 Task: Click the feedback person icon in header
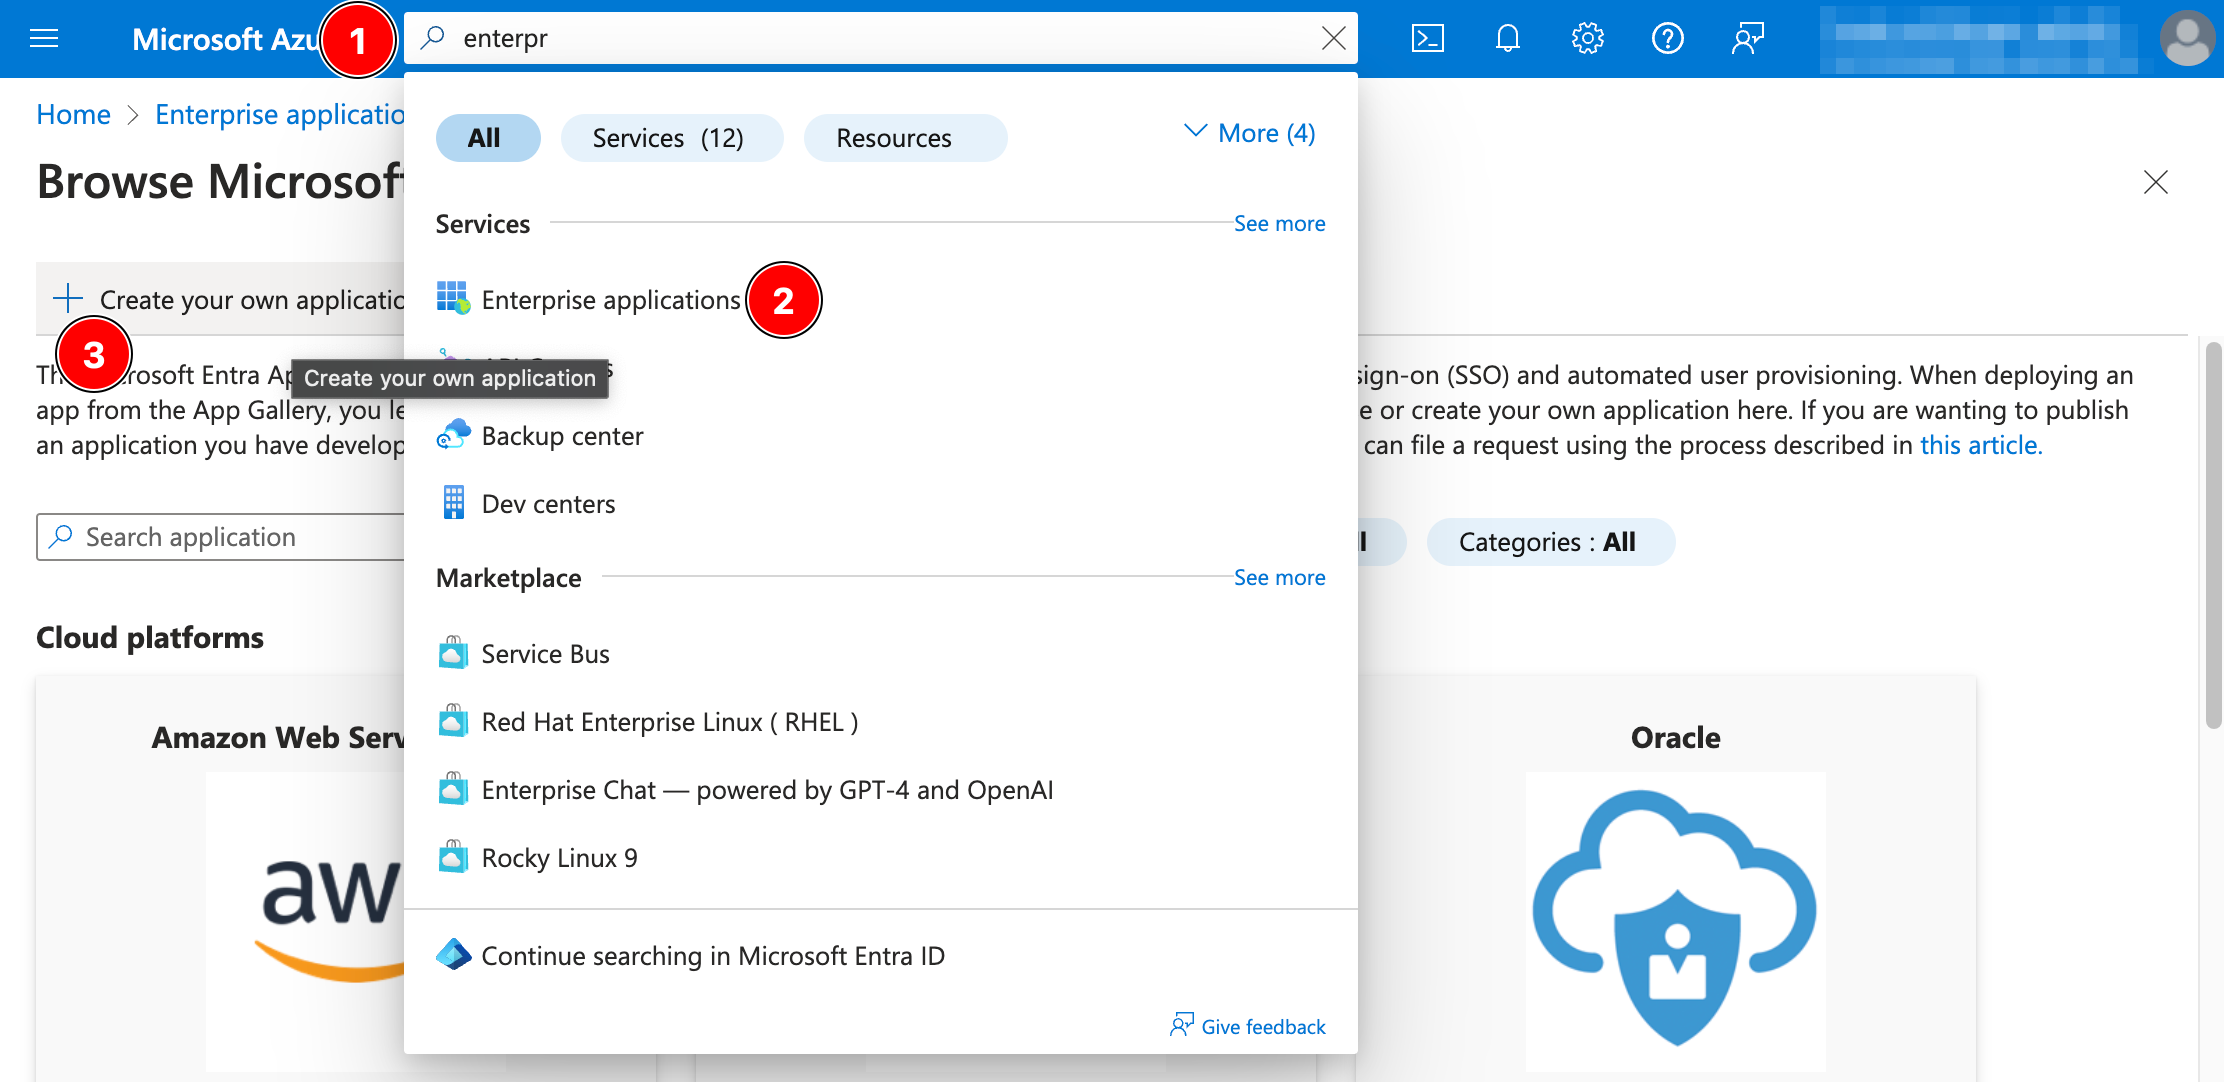tap(1747, 39)
